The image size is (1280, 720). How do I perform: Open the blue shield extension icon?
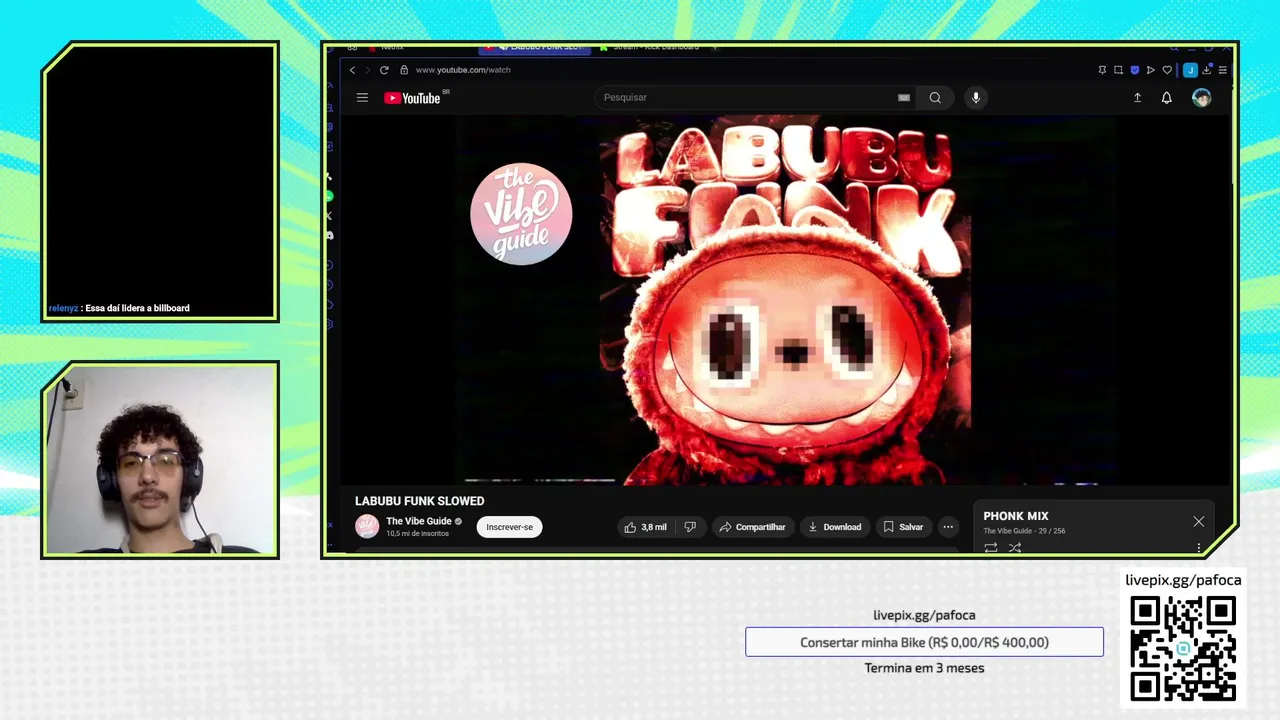coord(1134,70)
